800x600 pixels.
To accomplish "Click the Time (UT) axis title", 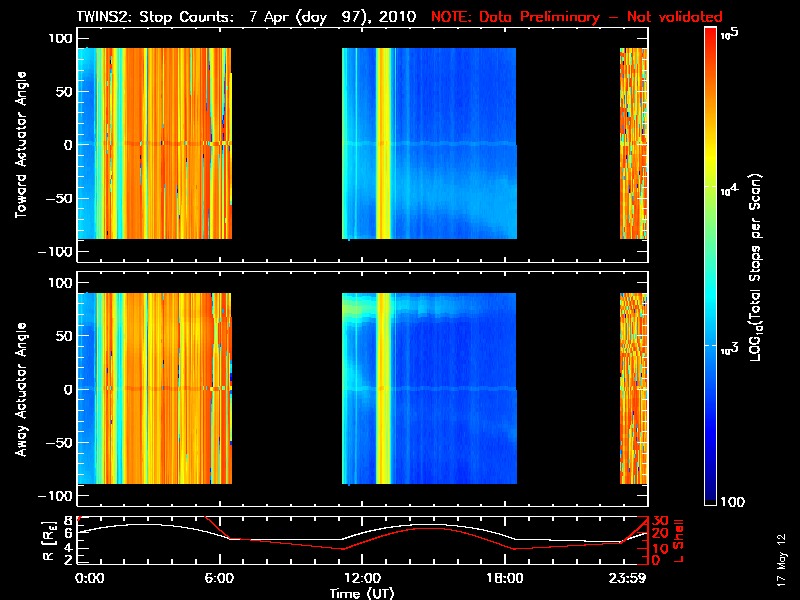I will 362,593.
